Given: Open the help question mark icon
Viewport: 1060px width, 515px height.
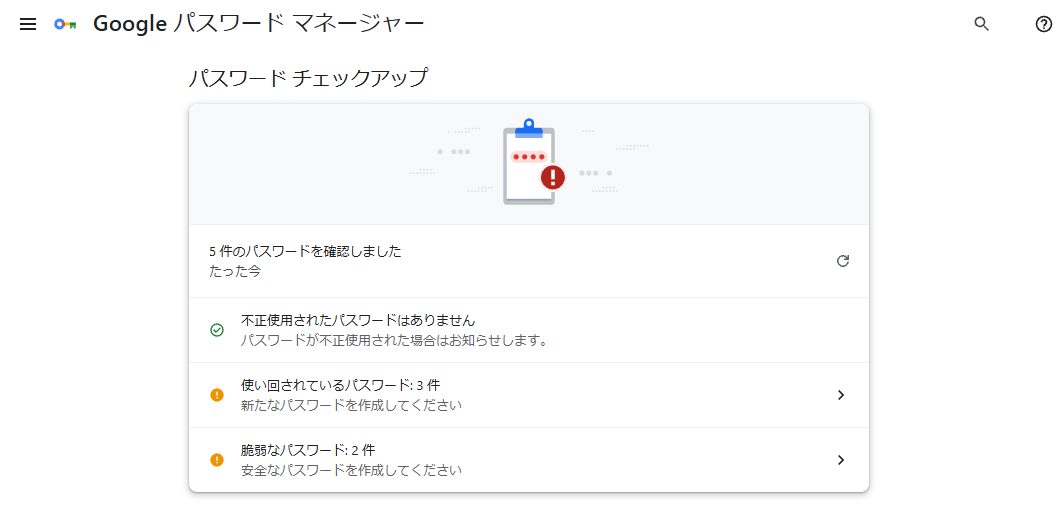Looking at the screenshot, I should point(1043,24).
